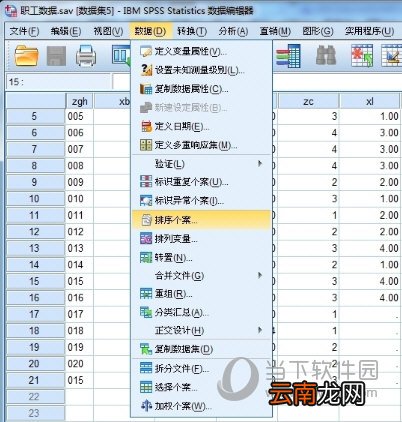Open the 转换(T) menu

click(x=192, y=31)
